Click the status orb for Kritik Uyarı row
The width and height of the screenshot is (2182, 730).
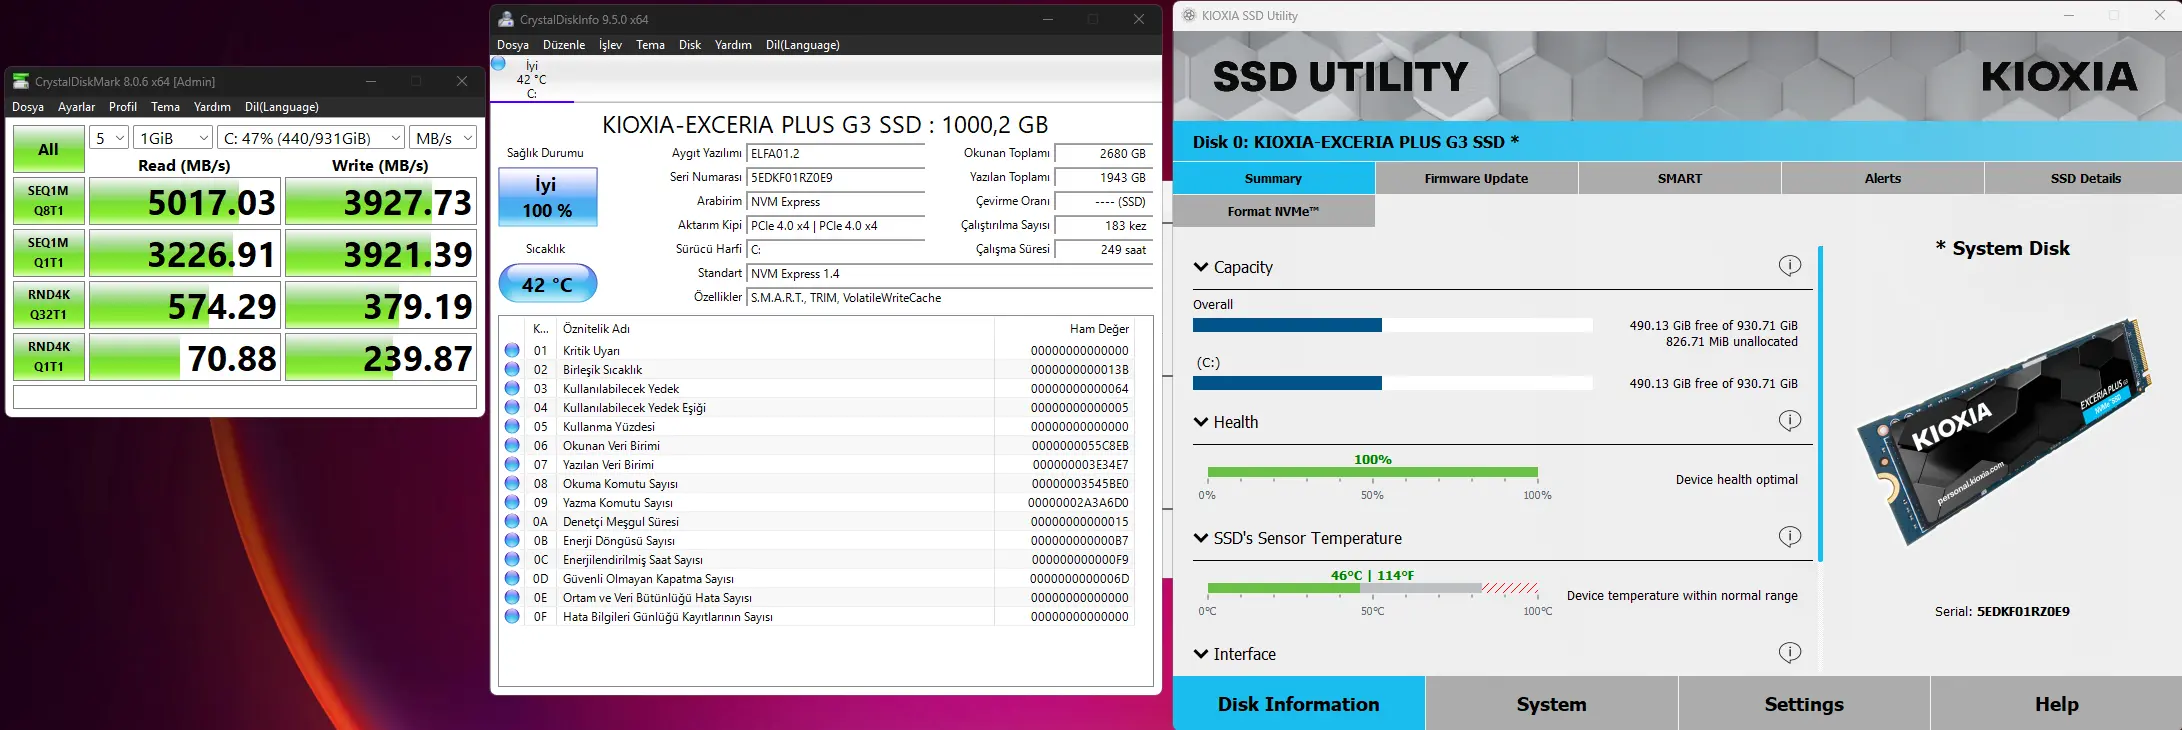click(512, 350)
